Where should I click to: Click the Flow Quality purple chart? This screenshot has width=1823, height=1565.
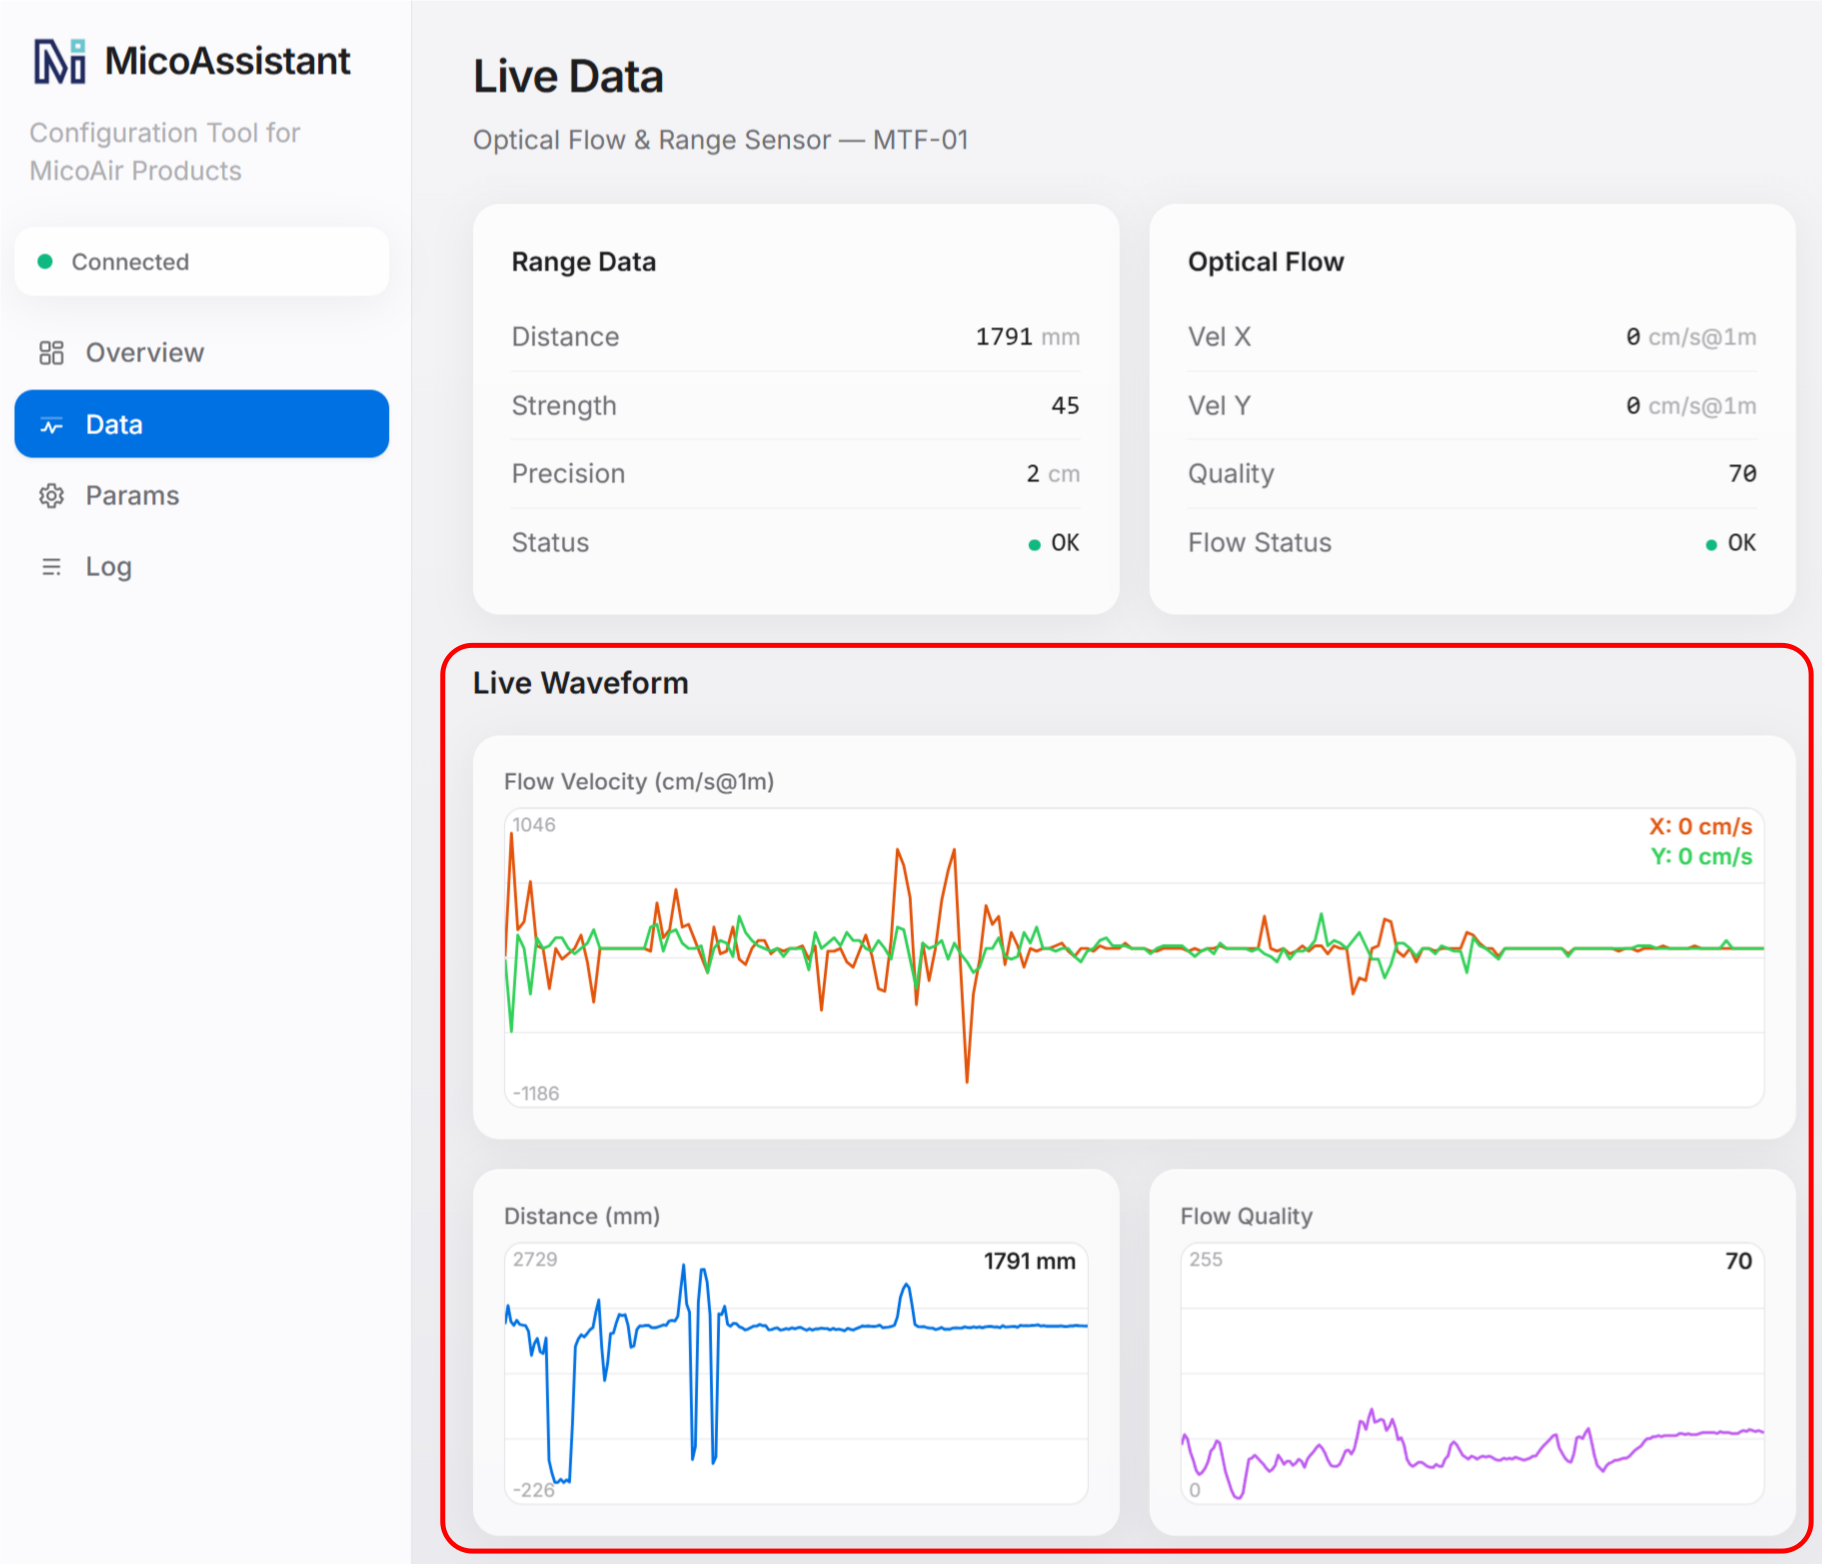pyautogui.click(x=1472, y=1373)
